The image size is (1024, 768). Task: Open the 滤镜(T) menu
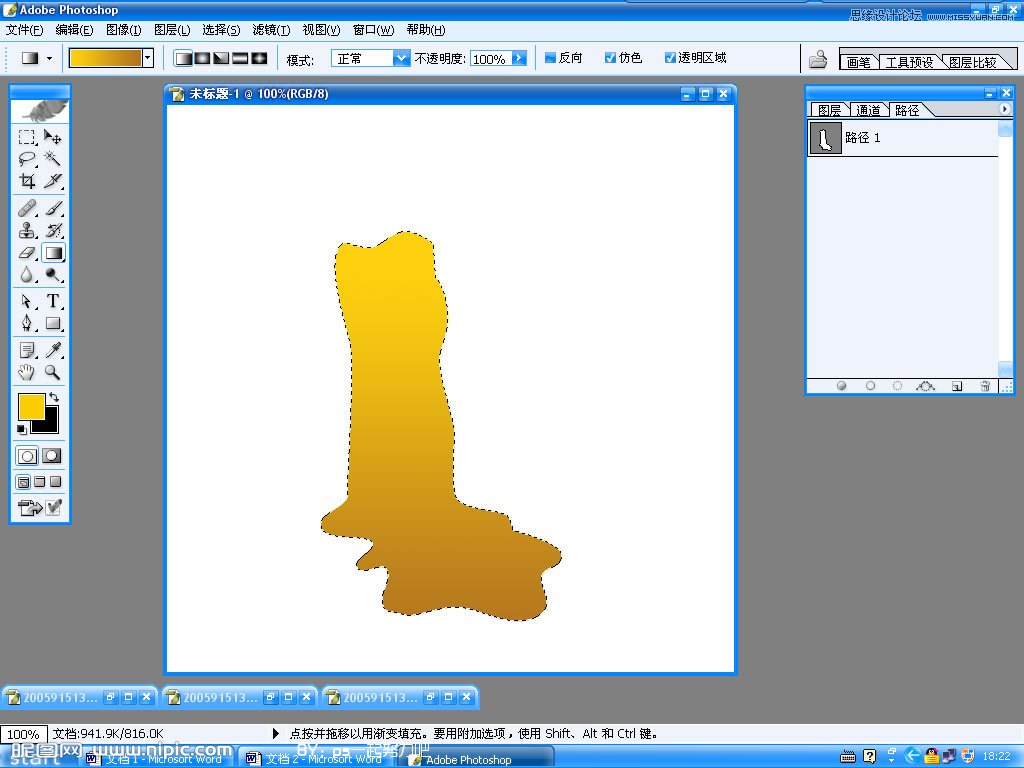pos(271,30)
